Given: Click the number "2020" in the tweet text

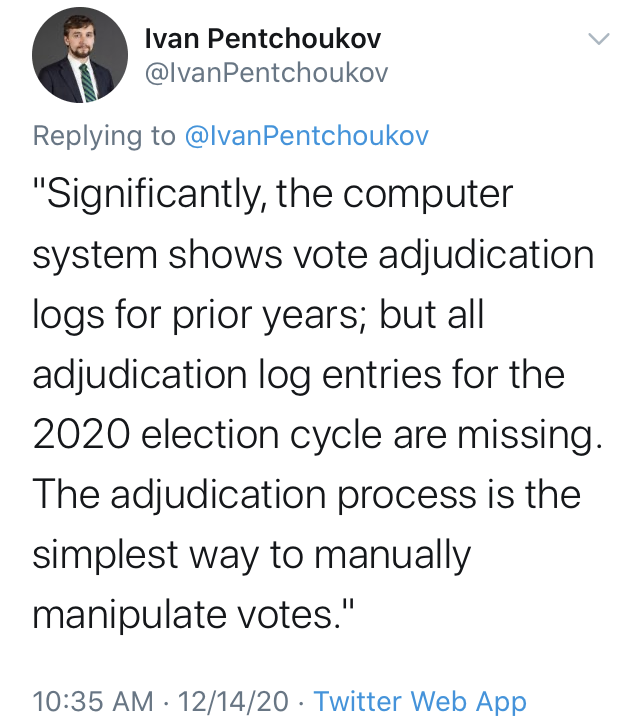Looking at the screenshot, I should click(81, 435).
